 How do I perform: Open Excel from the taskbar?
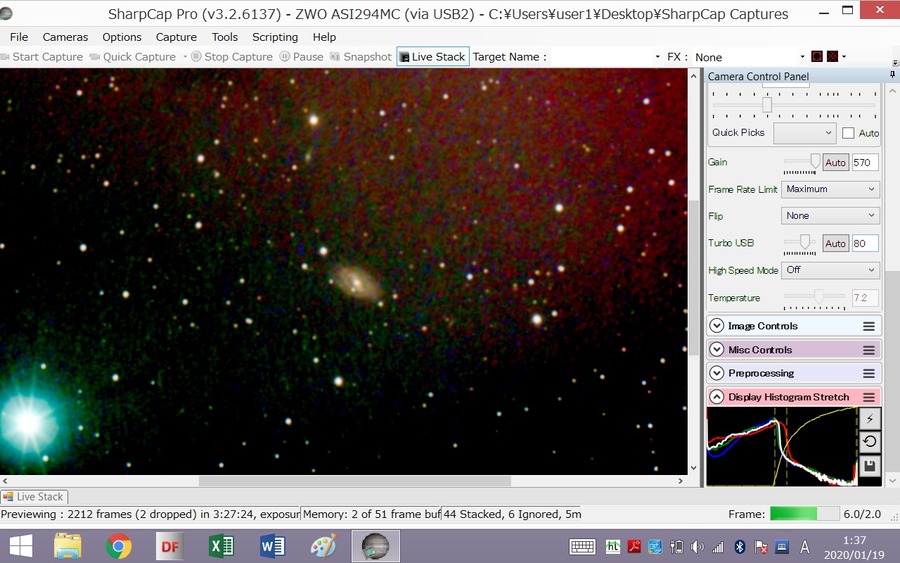tap(221, 546)
